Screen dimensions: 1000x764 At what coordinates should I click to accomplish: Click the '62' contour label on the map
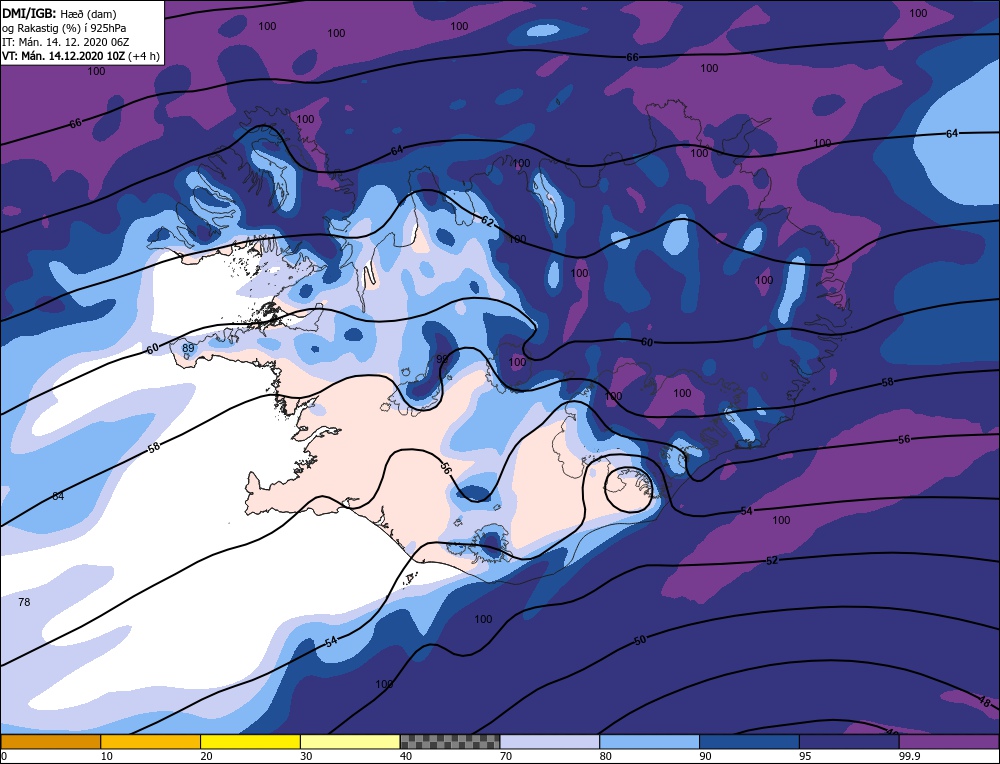(487, 221)
